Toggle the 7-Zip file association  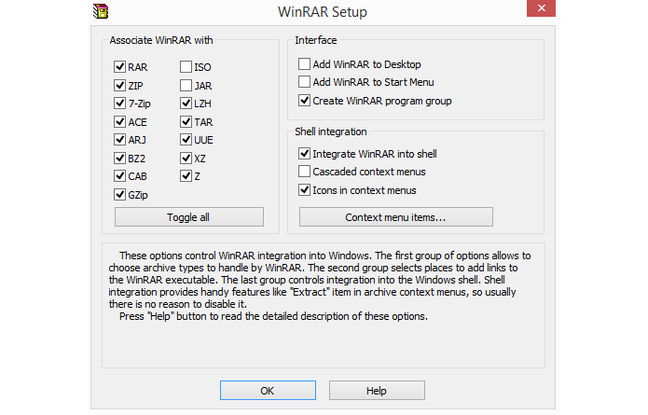120,103
